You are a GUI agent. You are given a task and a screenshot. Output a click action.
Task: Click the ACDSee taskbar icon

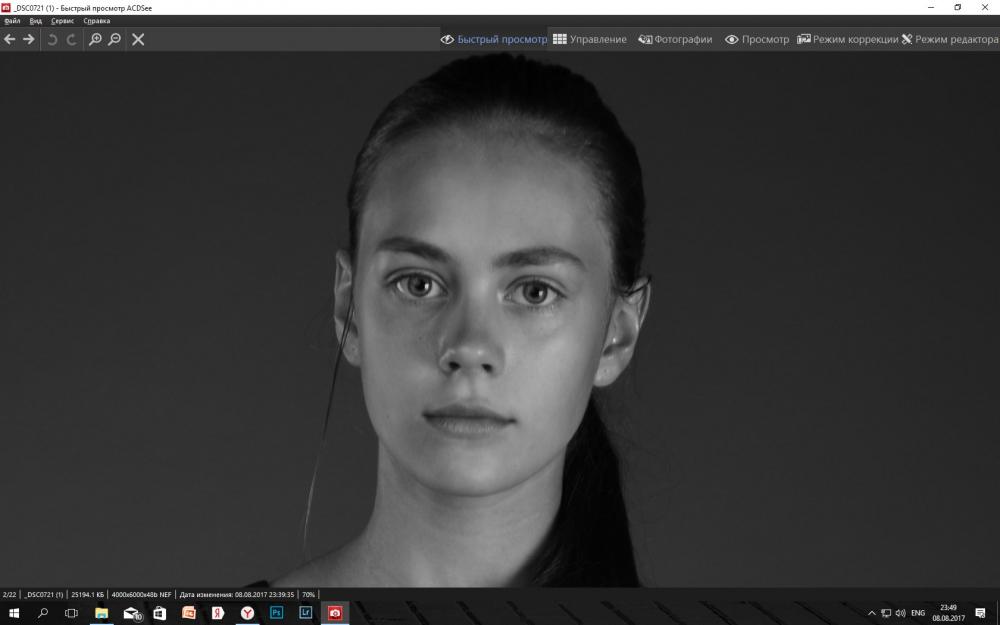335,614
